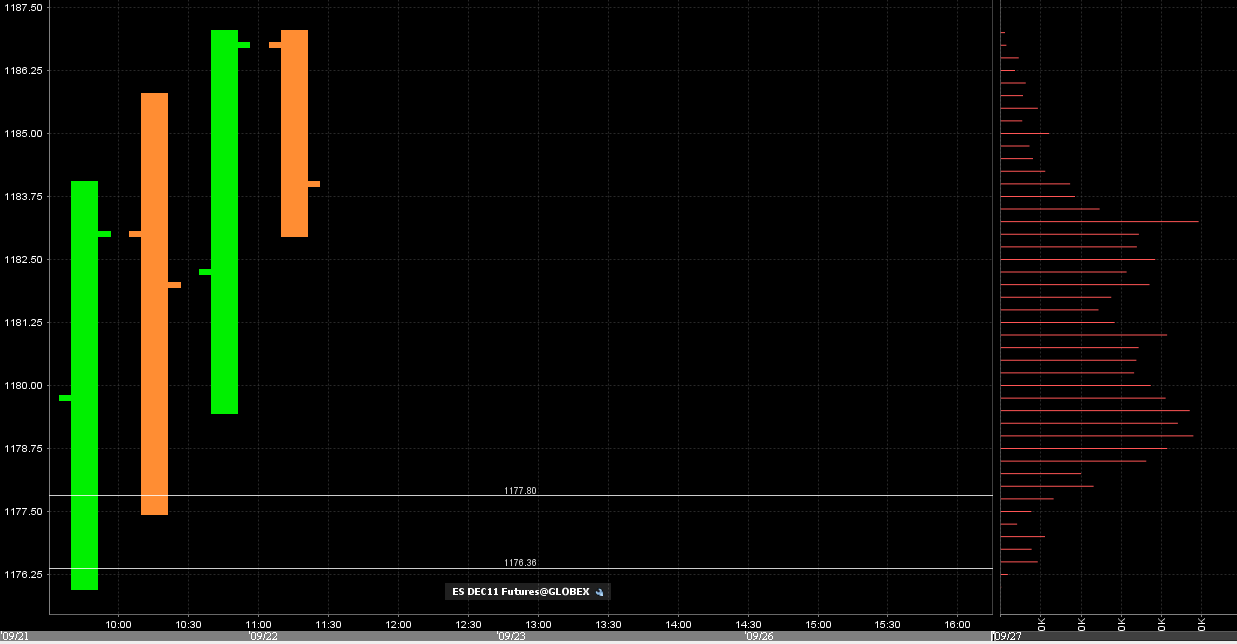The width and height of the screenshot is (1237, 644).
Task: Click the wrench icon beside the ES DEC11 label
Action: (599, 592)
